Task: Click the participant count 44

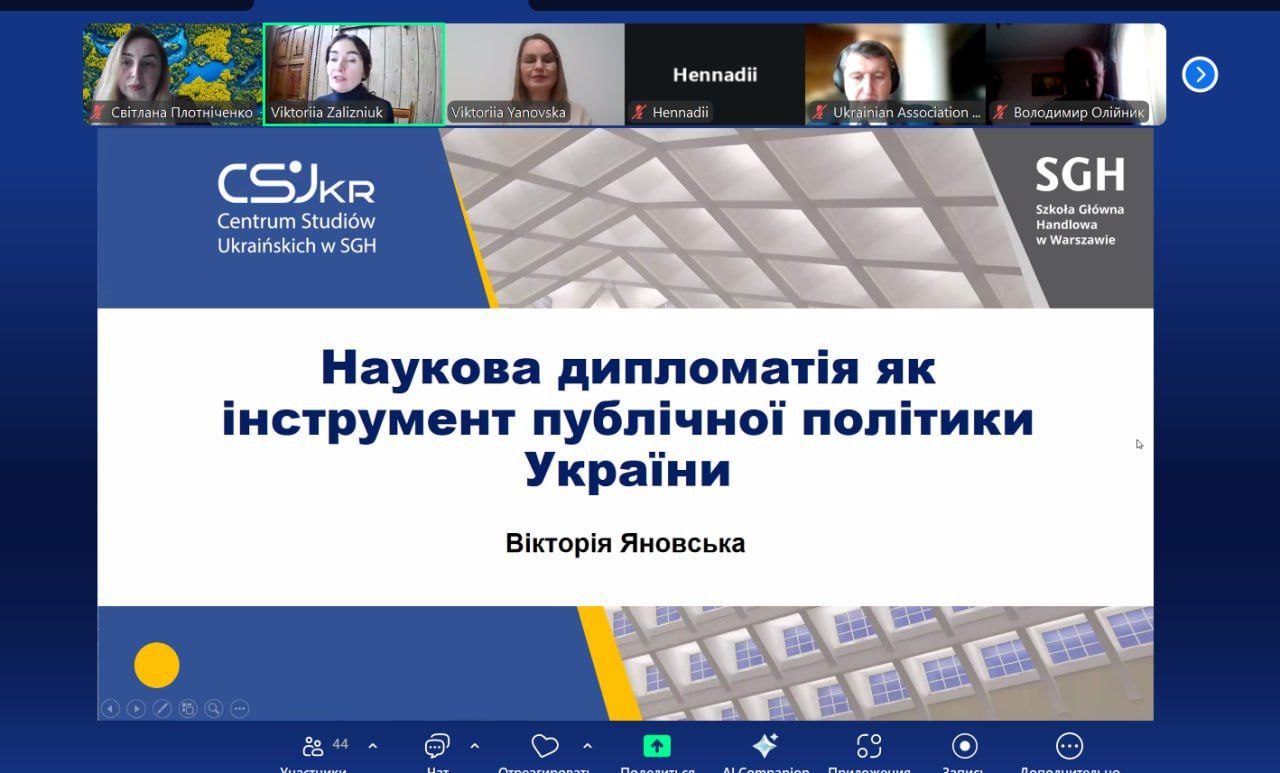Action: pyautogui.click(x=340, y=744)
